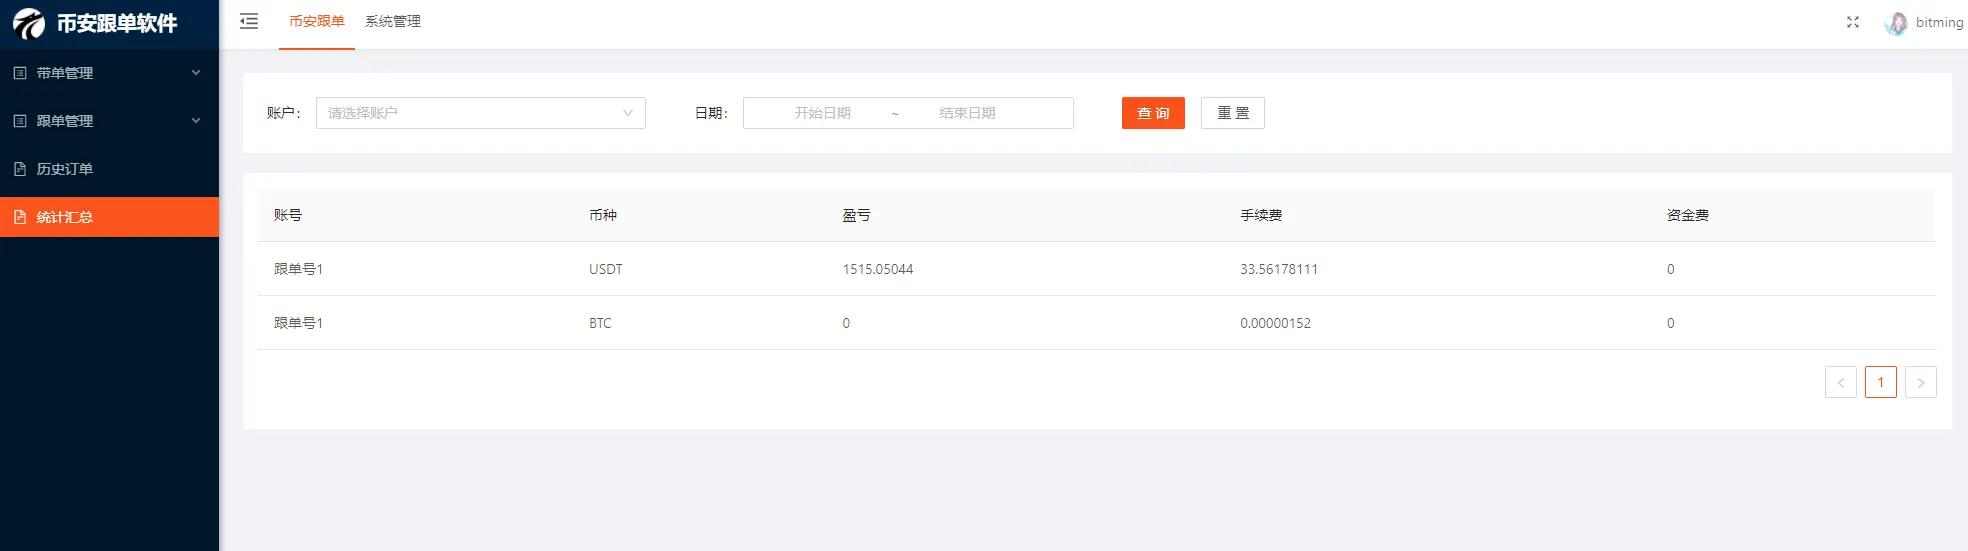Click fee value 0.00000152
The width and height of the screenshot is (1968, 551).
(1275, 323)
